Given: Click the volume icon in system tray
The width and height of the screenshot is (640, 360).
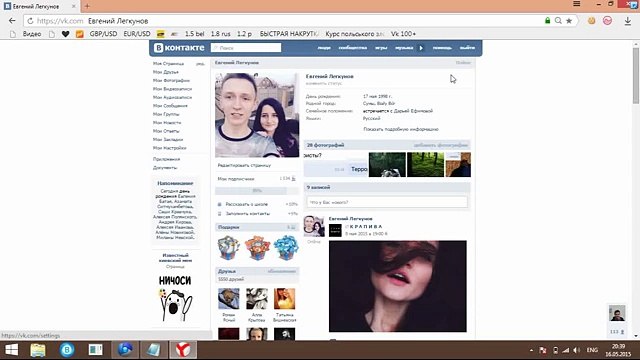Looking at the screenshot, I should (576, 350).
